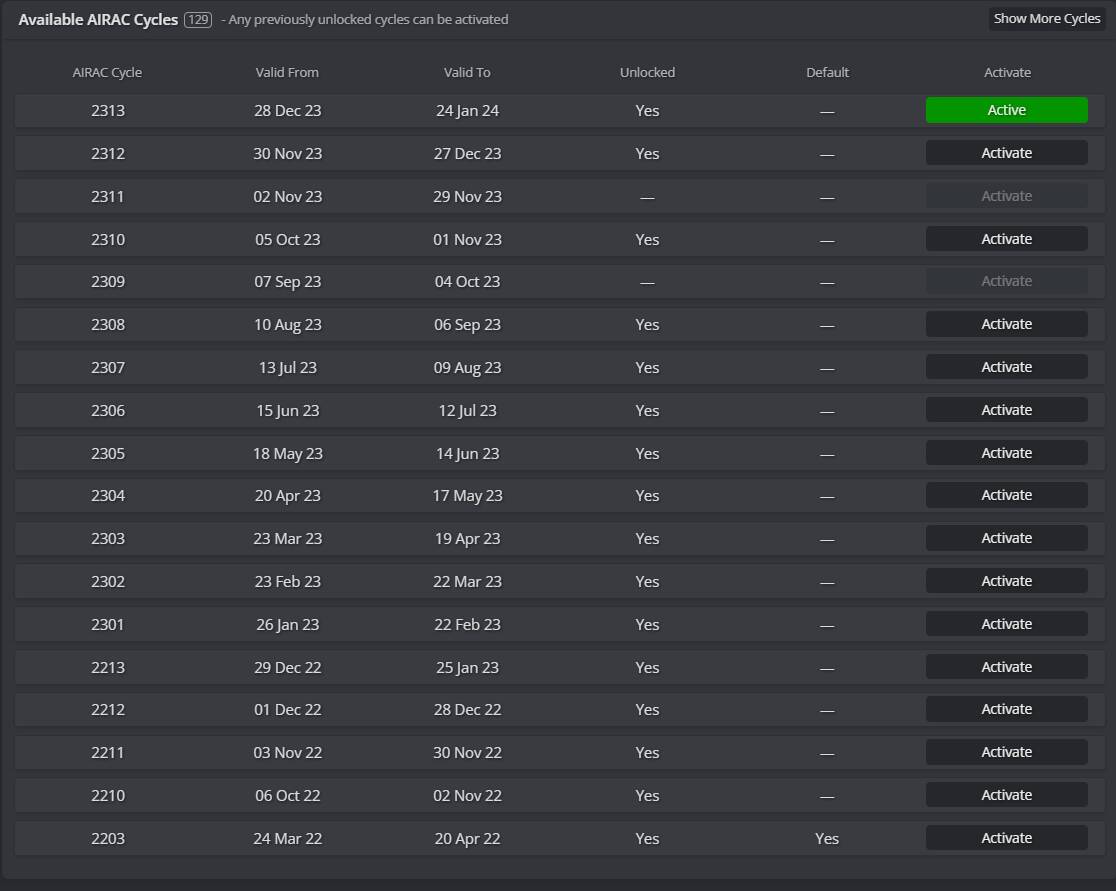
Task: Activate AIRAC cycle 2301
Action: (x=1006, y=624)
